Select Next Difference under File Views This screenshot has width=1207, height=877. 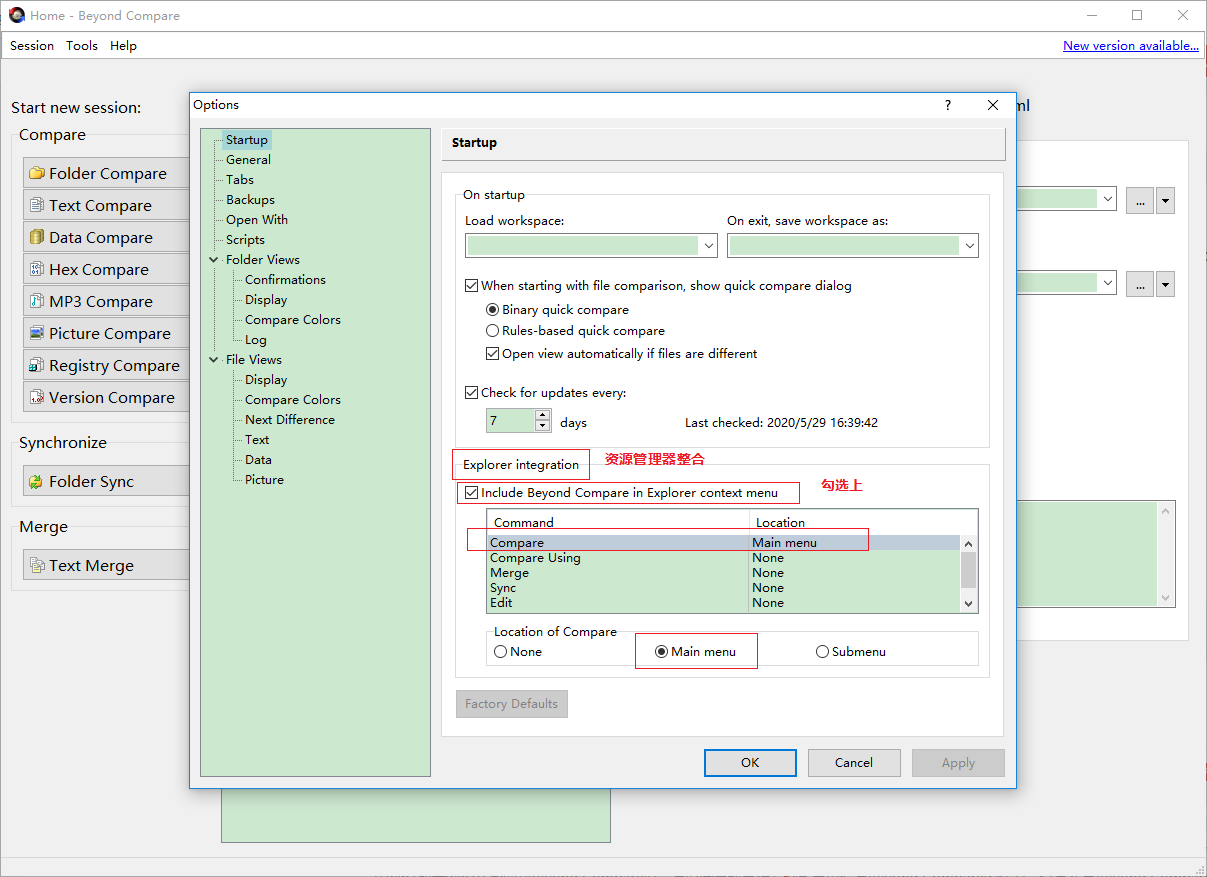[x=290, y=420]
